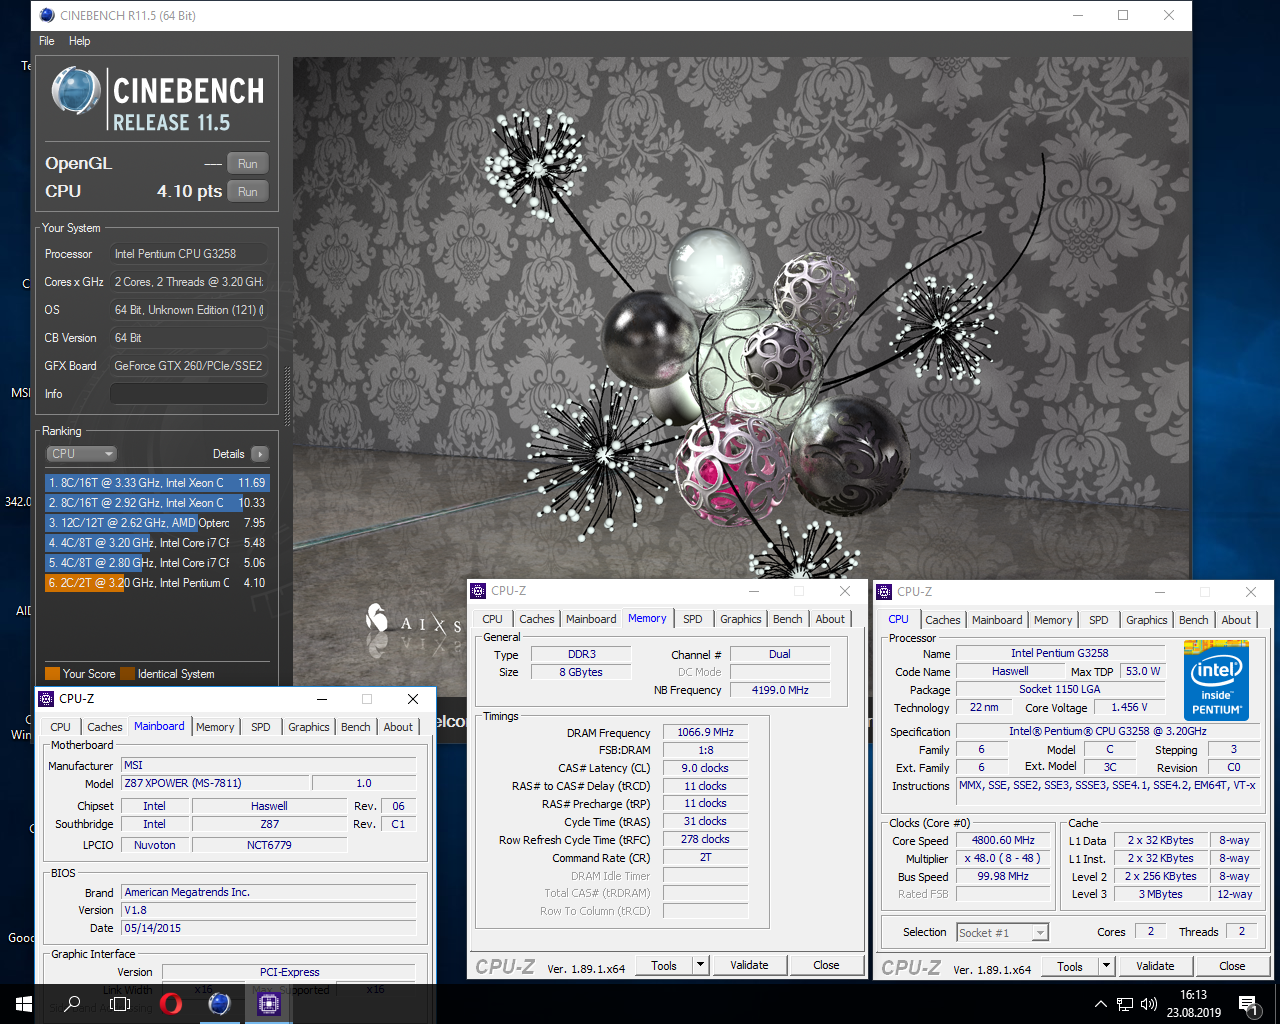The image size is (1280, 1024).
Task: Open the Ranking CPU dropdown
Action: tap(82, 454)
